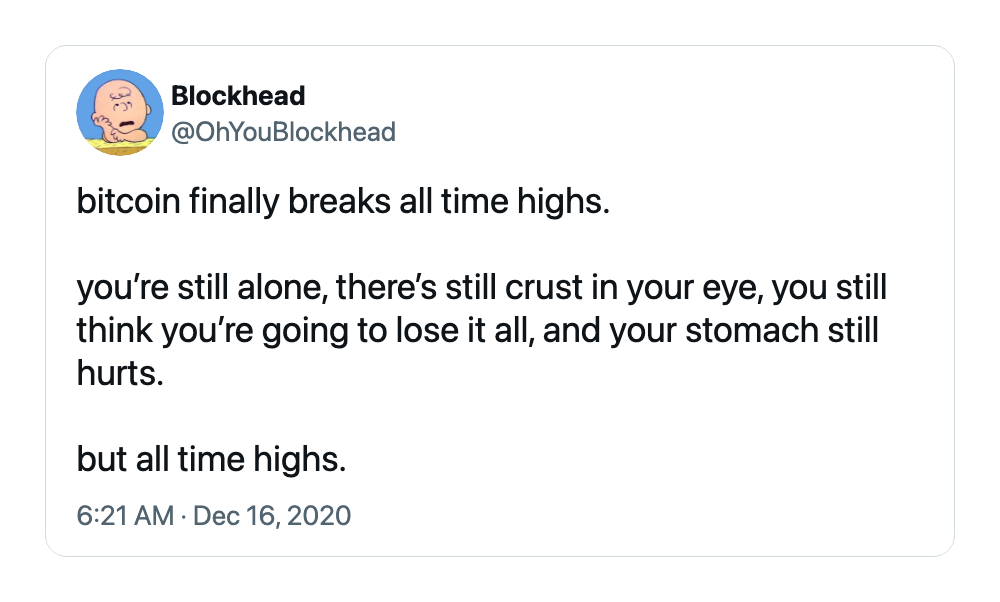Click the word "alone," in the tweet
Screen dimensions: 1000x602
(x=283, y=287)
